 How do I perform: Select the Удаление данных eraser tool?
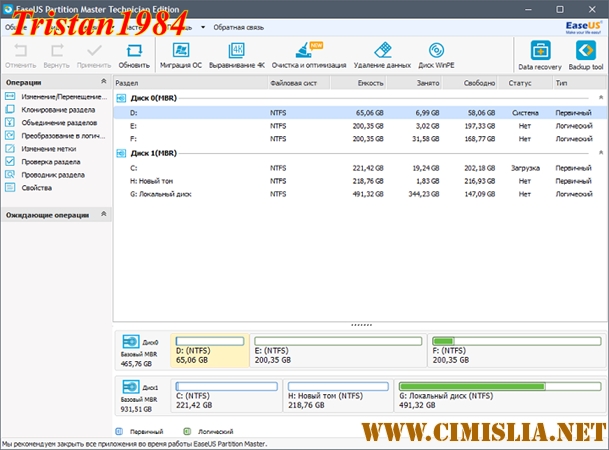(382, 54)
